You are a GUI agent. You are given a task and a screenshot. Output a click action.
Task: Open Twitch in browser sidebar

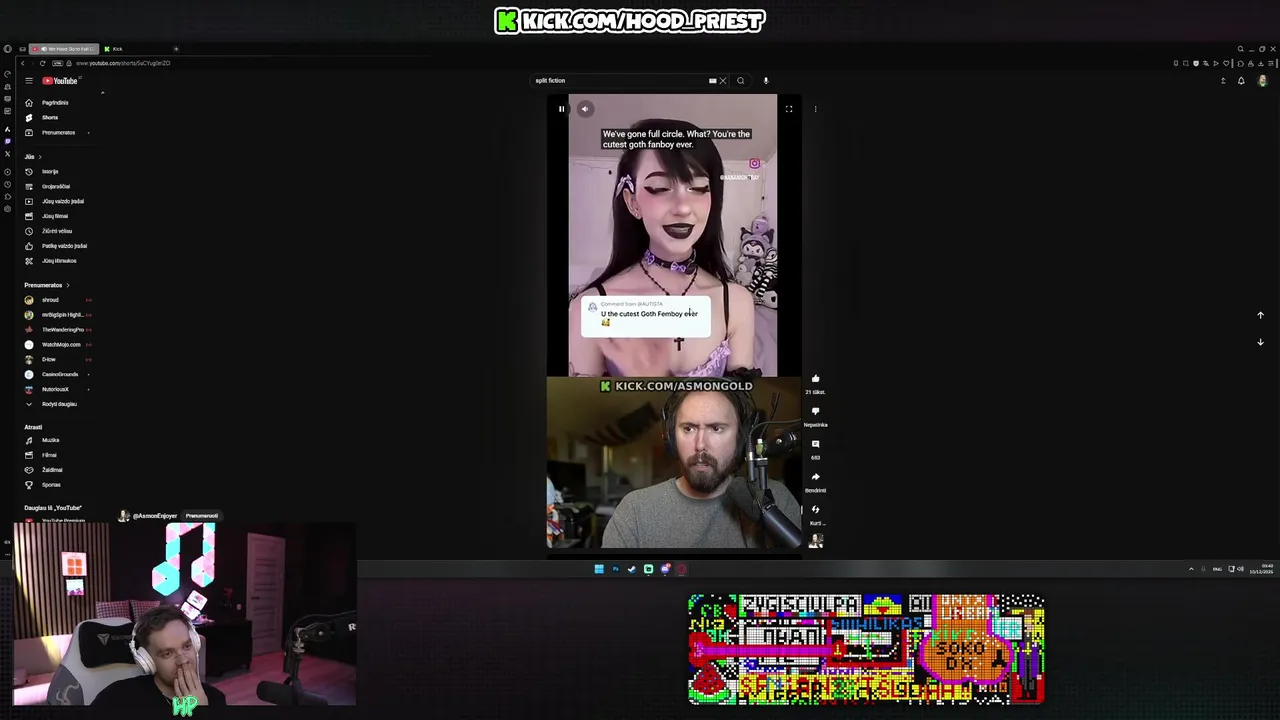click(x=7, y=141)
